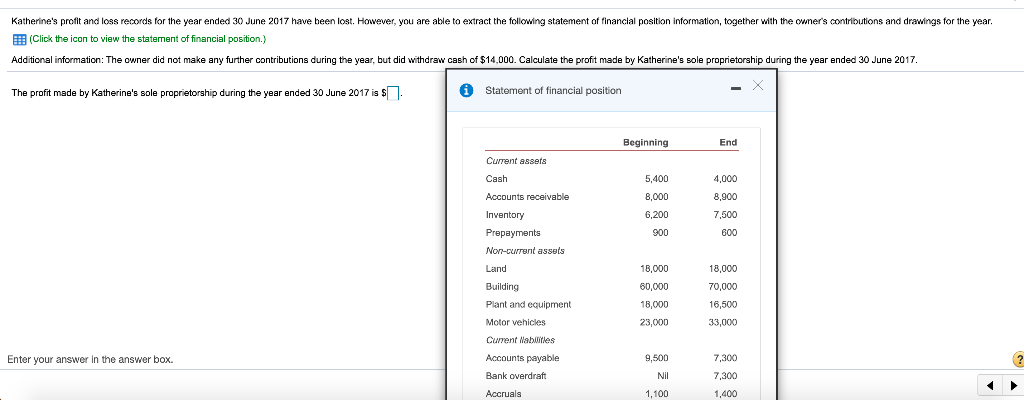Viewport: 1024px width, 400px height.
Task: Click the popup title Statement of financial position
Action: pos(553,91)
